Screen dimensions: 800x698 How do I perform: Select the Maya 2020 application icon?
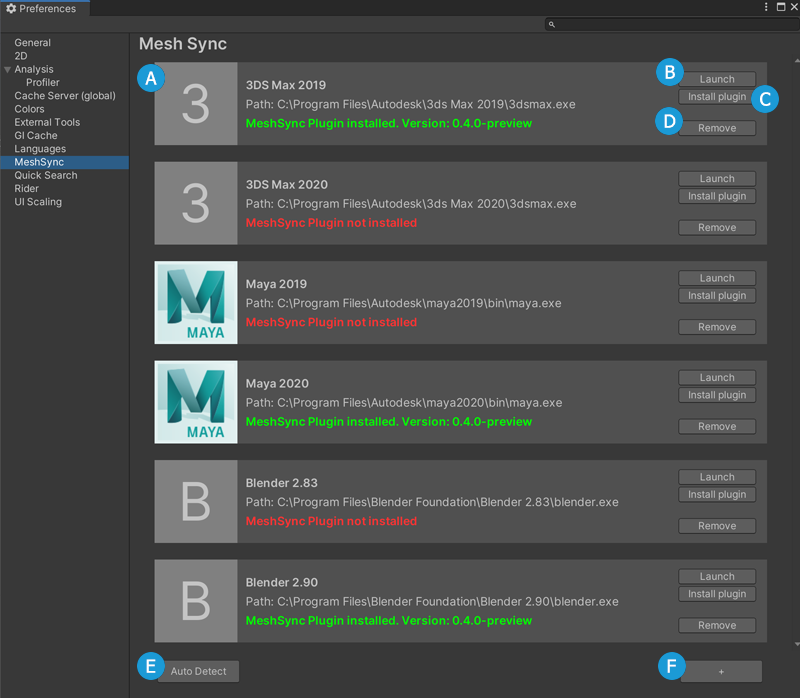point(196,402)
